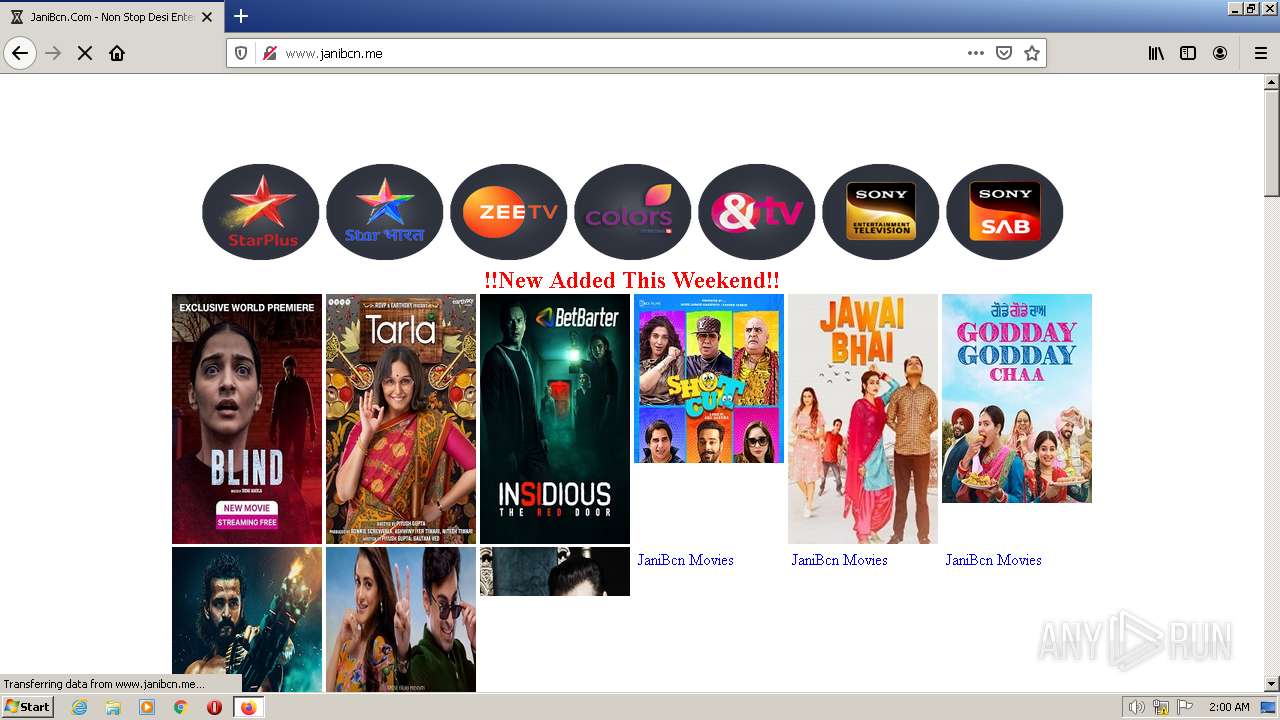
Task: Save page to Pocket
Action: (1004, 53)
